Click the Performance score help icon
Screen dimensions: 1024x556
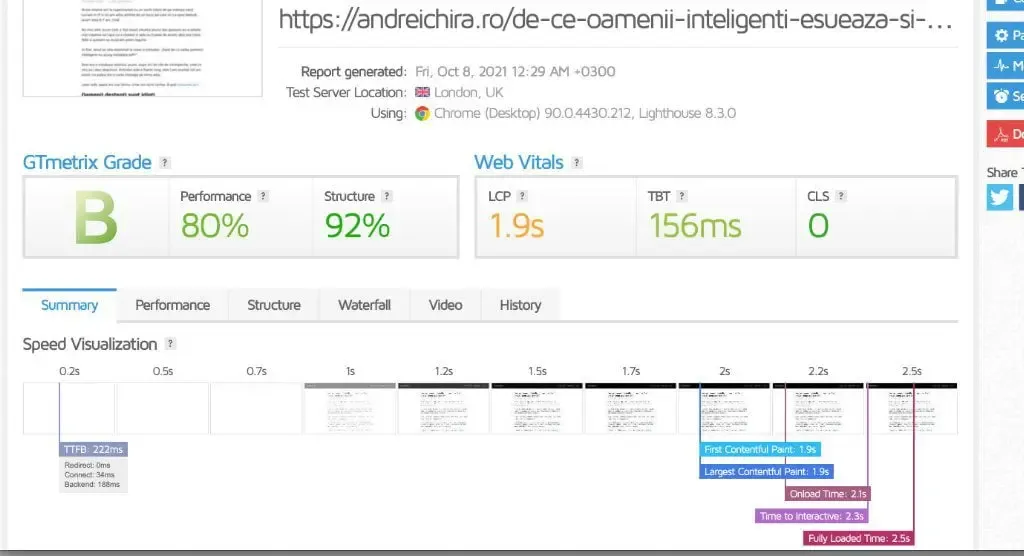(263, 196)
